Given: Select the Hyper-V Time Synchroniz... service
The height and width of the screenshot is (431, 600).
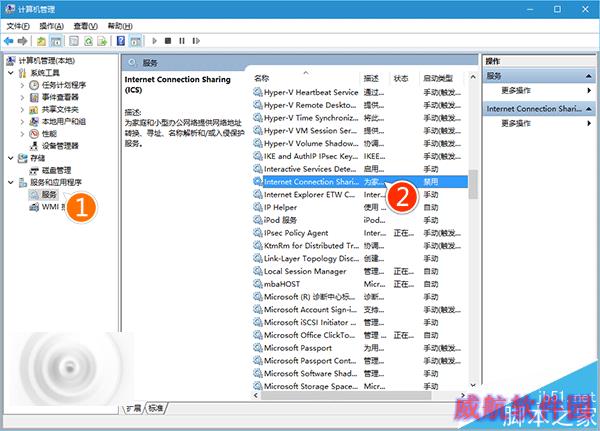Looking at the screenshot, I should tap(360, 118).
